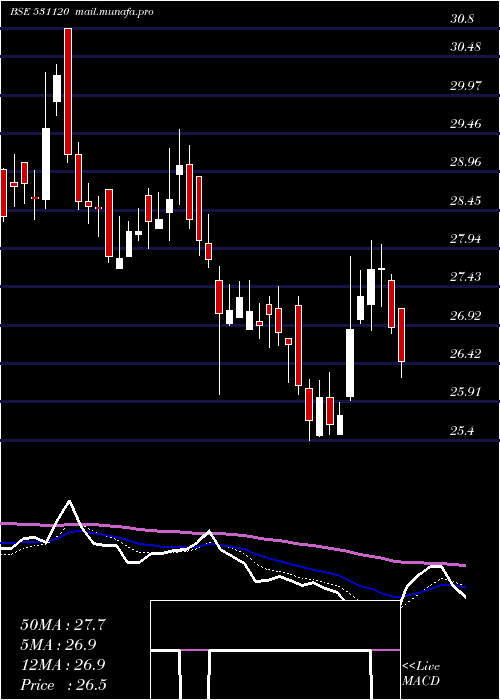500x700 pixels.
Task: Select the 25.91 price axis label
Action: [x=466, y=392]
